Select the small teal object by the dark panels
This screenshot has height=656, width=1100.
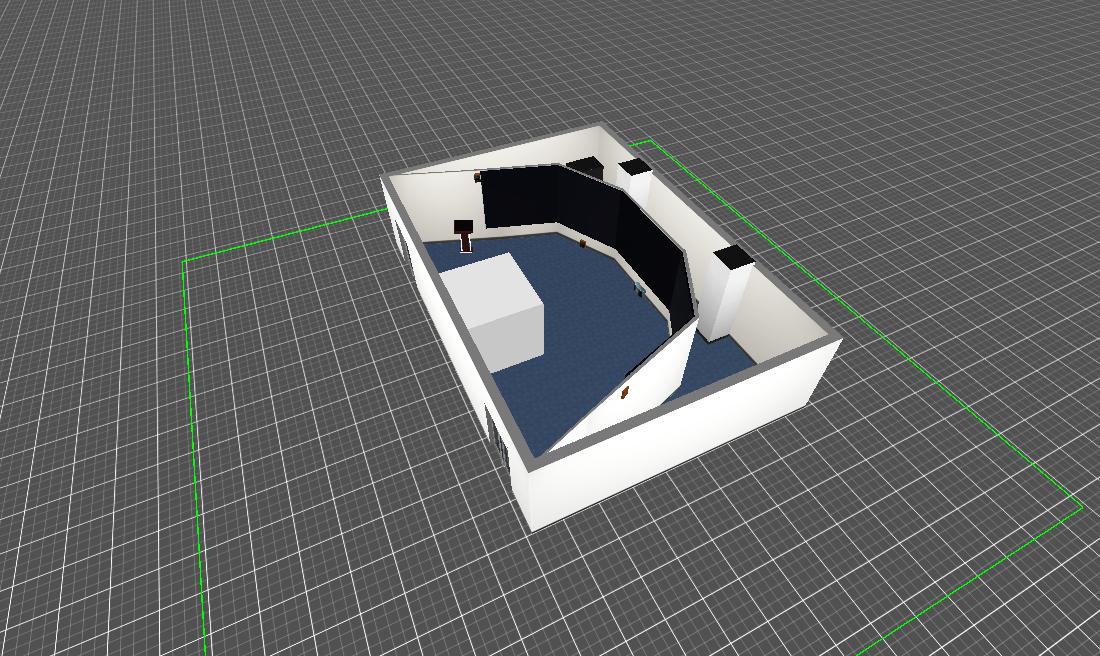point(638,289)
